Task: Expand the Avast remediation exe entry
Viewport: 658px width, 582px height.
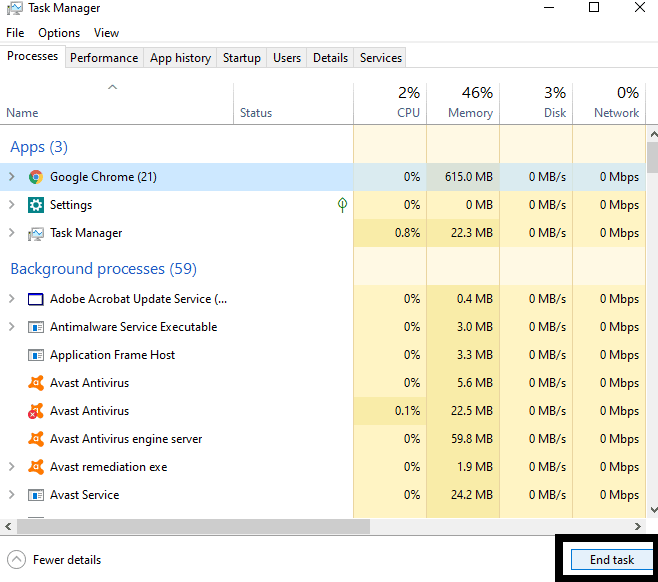Action: coord(12,467)
